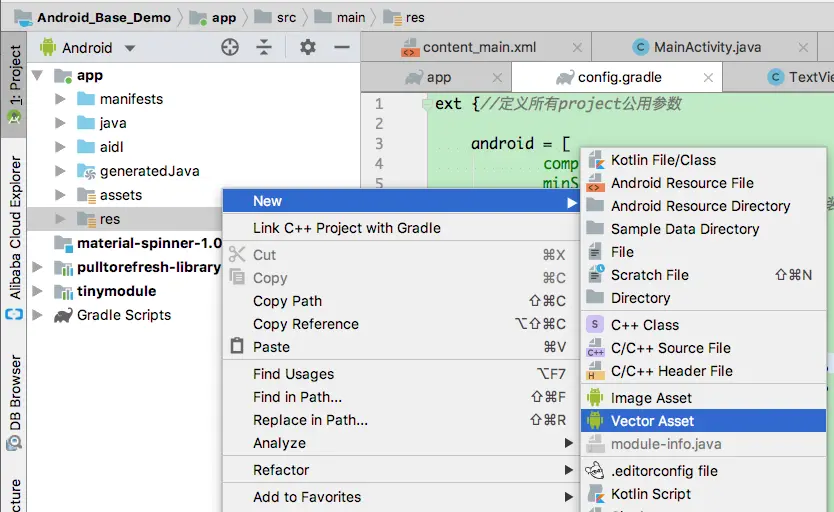Expand the java folder
This screenshot has height=512, width=834.
pos(60,123)
